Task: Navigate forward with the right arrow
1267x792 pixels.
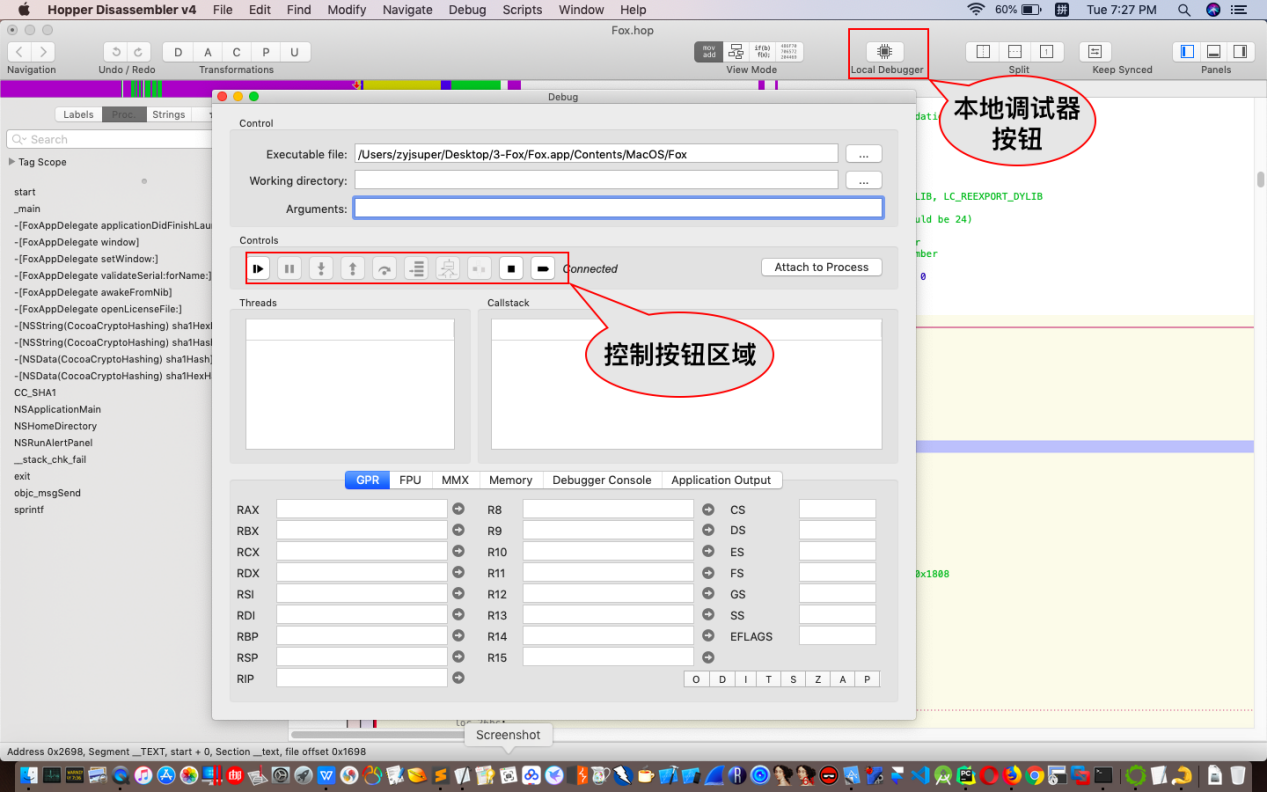Action: (x=43, y=52)
